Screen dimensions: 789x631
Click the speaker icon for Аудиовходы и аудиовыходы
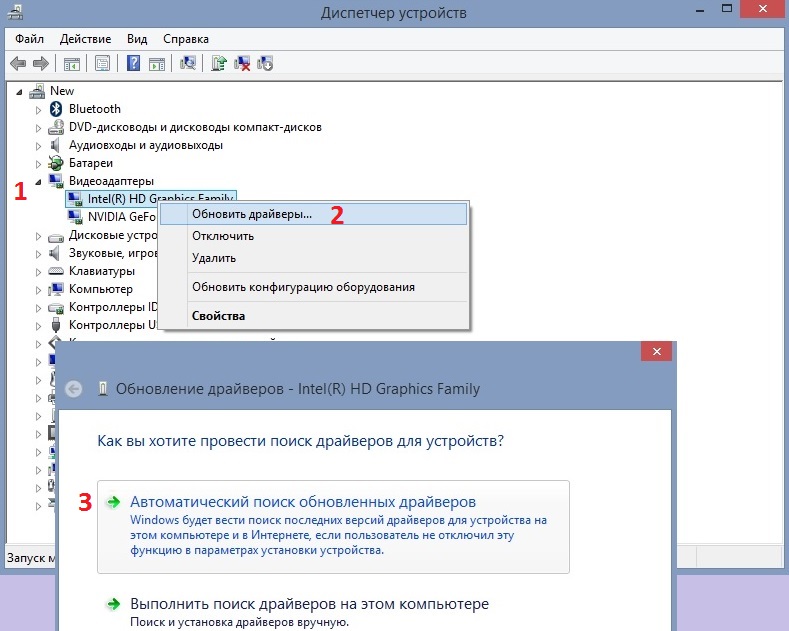pos(55,145)
